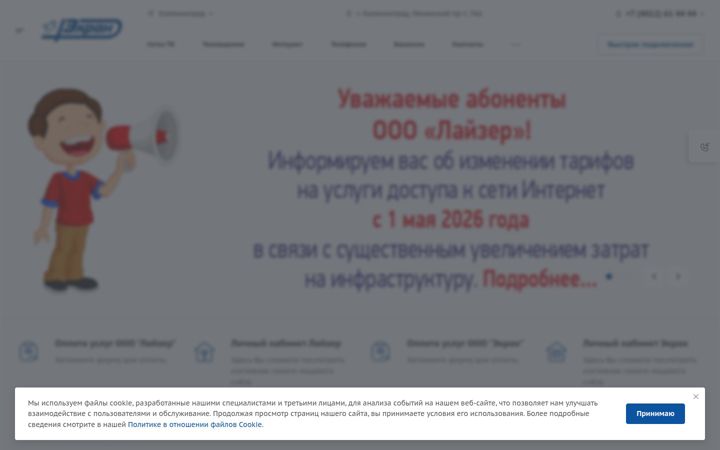The image size is (720, 450).
Task: Click the floating widget icon at right edge
Action: pyautogui.click(x=704, y=147)
